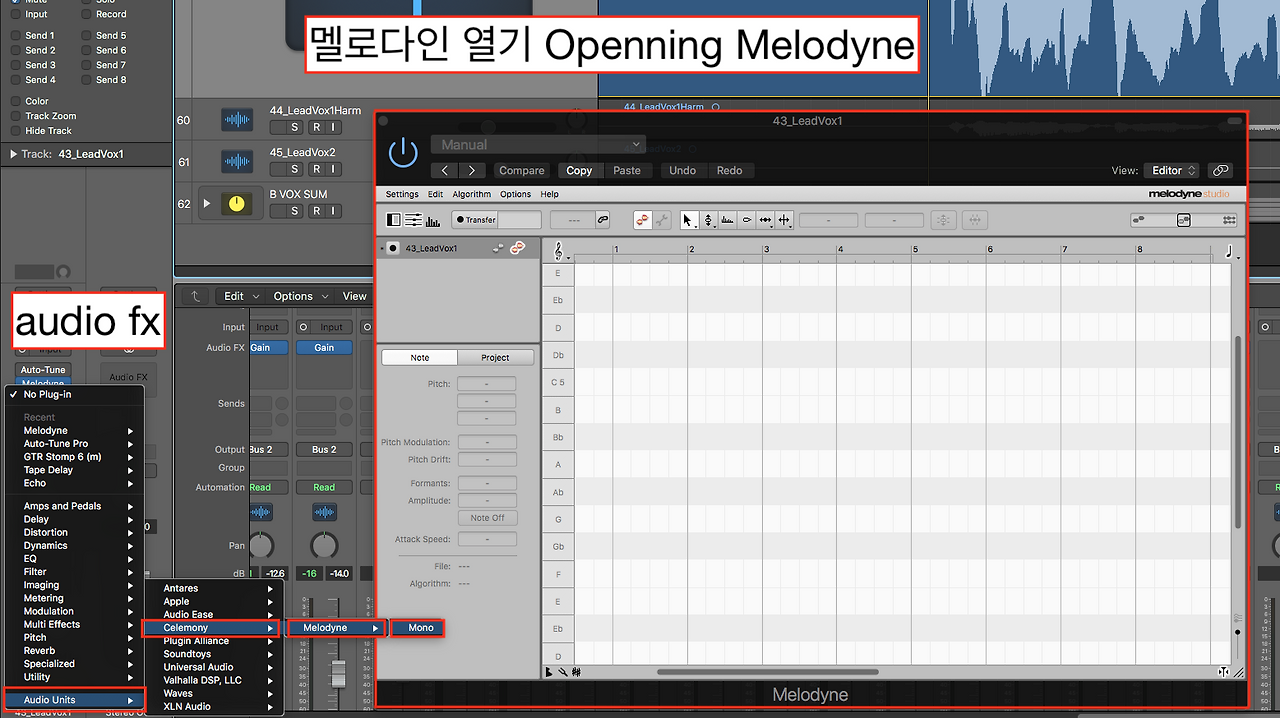
Task: Click the Note Off button
Action: pos(487,518)
